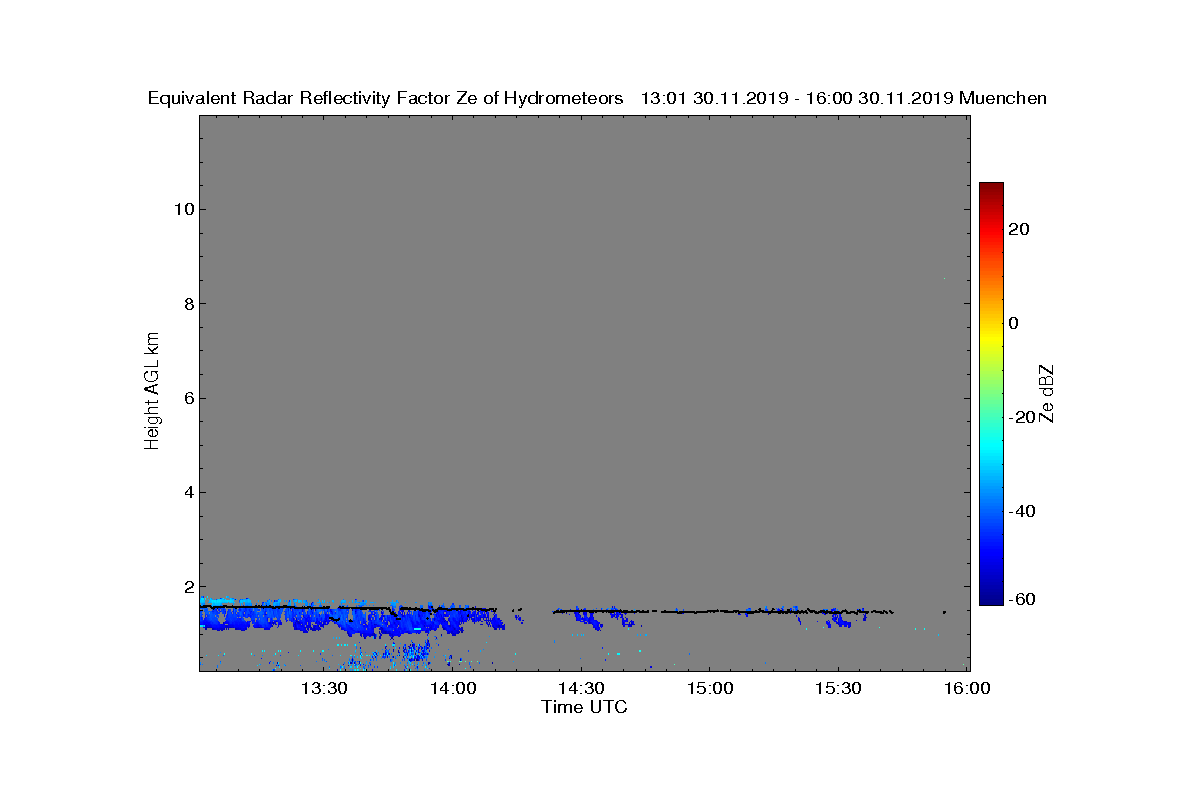Screen dimensions: 1200x800
Task: Click the height tick label 2
Action: pos(187,586)
